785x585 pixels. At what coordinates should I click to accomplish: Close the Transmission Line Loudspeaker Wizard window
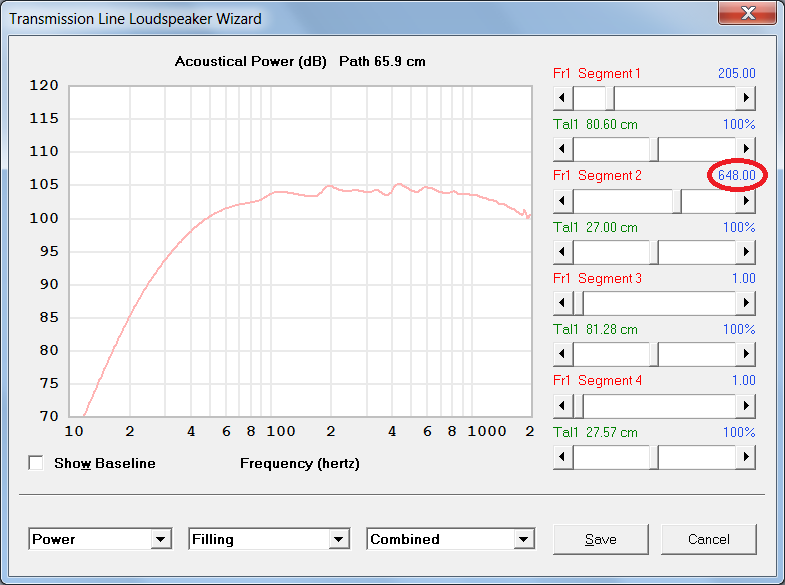click(747, 12)
